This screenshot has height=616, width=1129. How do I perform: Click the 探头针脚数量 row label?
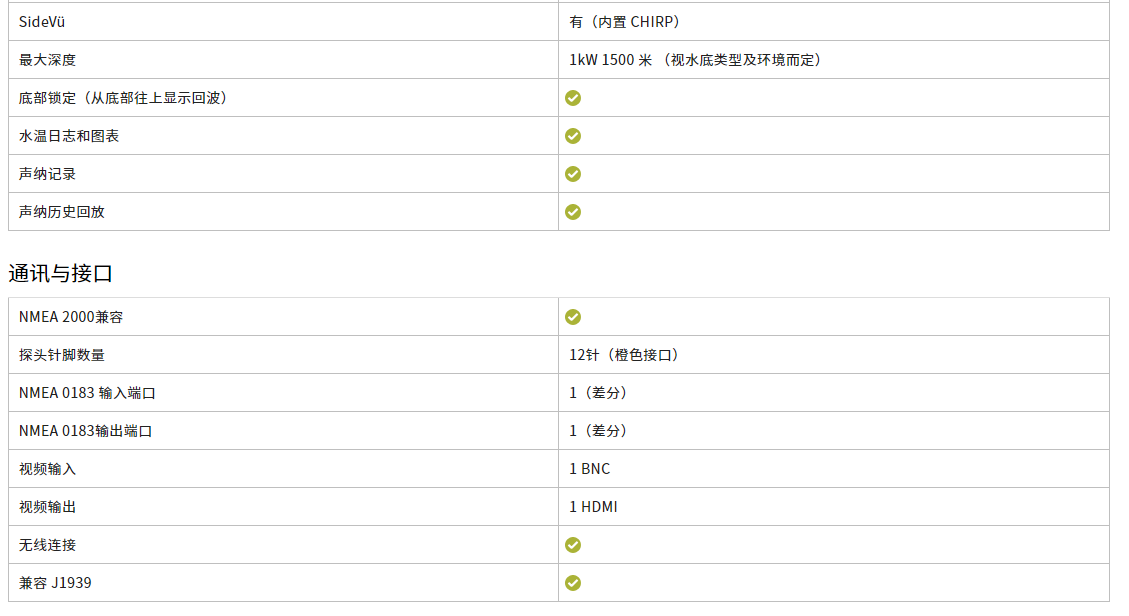(x=62, y=355)
